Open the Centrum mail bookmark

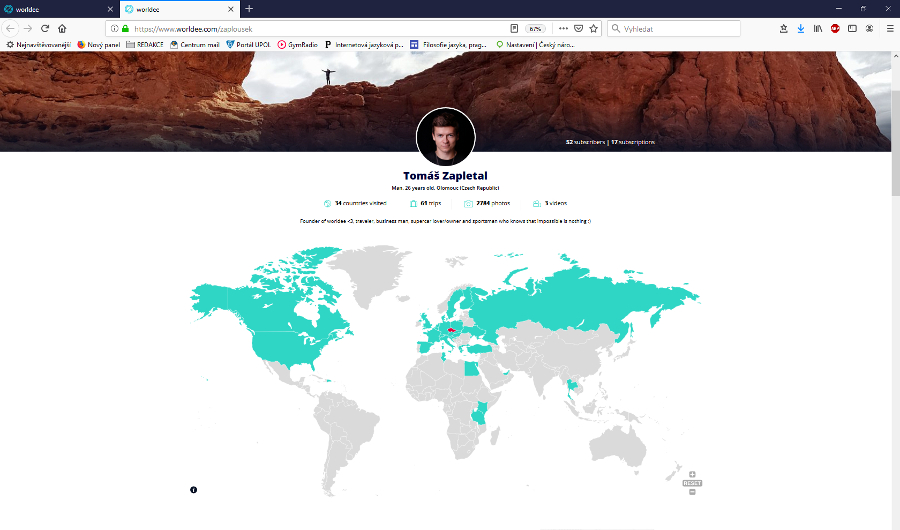coord(195,44)
